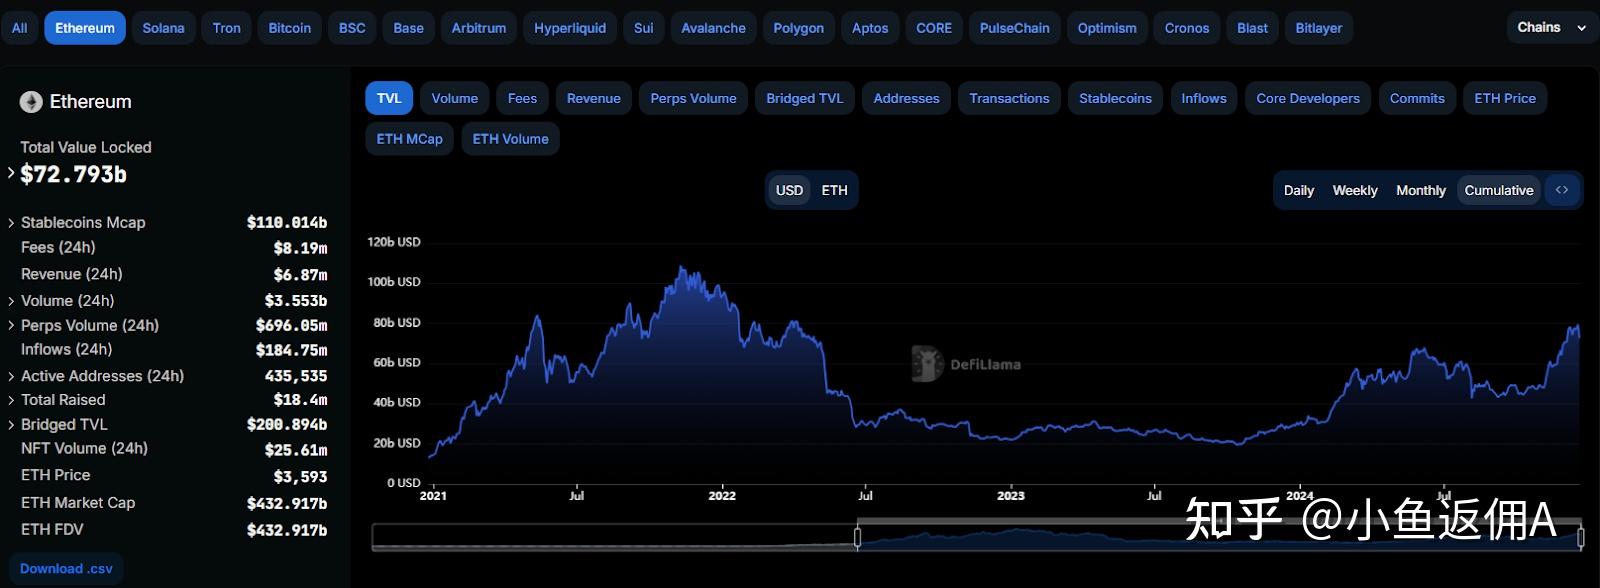
Task: Switch to the Solana chain tab
Action: (163, 28)
